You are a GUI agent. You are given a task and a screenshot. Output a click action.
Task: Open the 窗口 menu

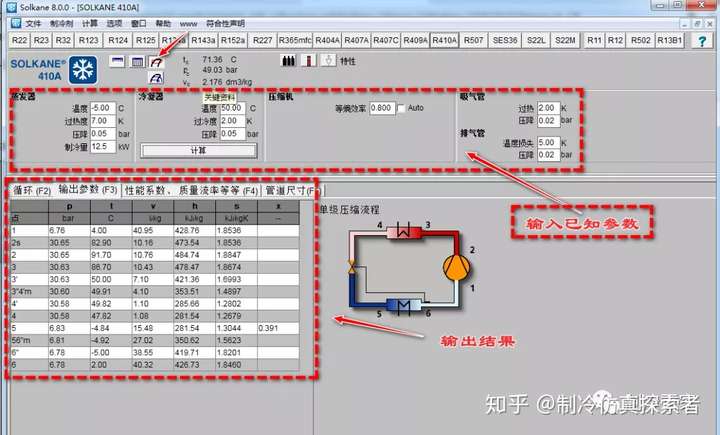pyautogui.click(x=139, y=23)
